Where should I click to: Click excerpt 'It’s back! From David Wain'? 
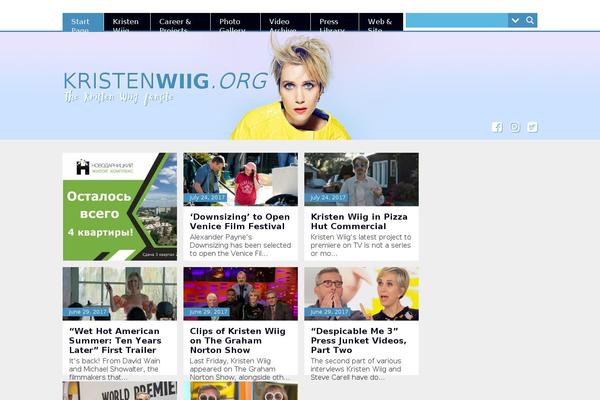tap(114, 369)
